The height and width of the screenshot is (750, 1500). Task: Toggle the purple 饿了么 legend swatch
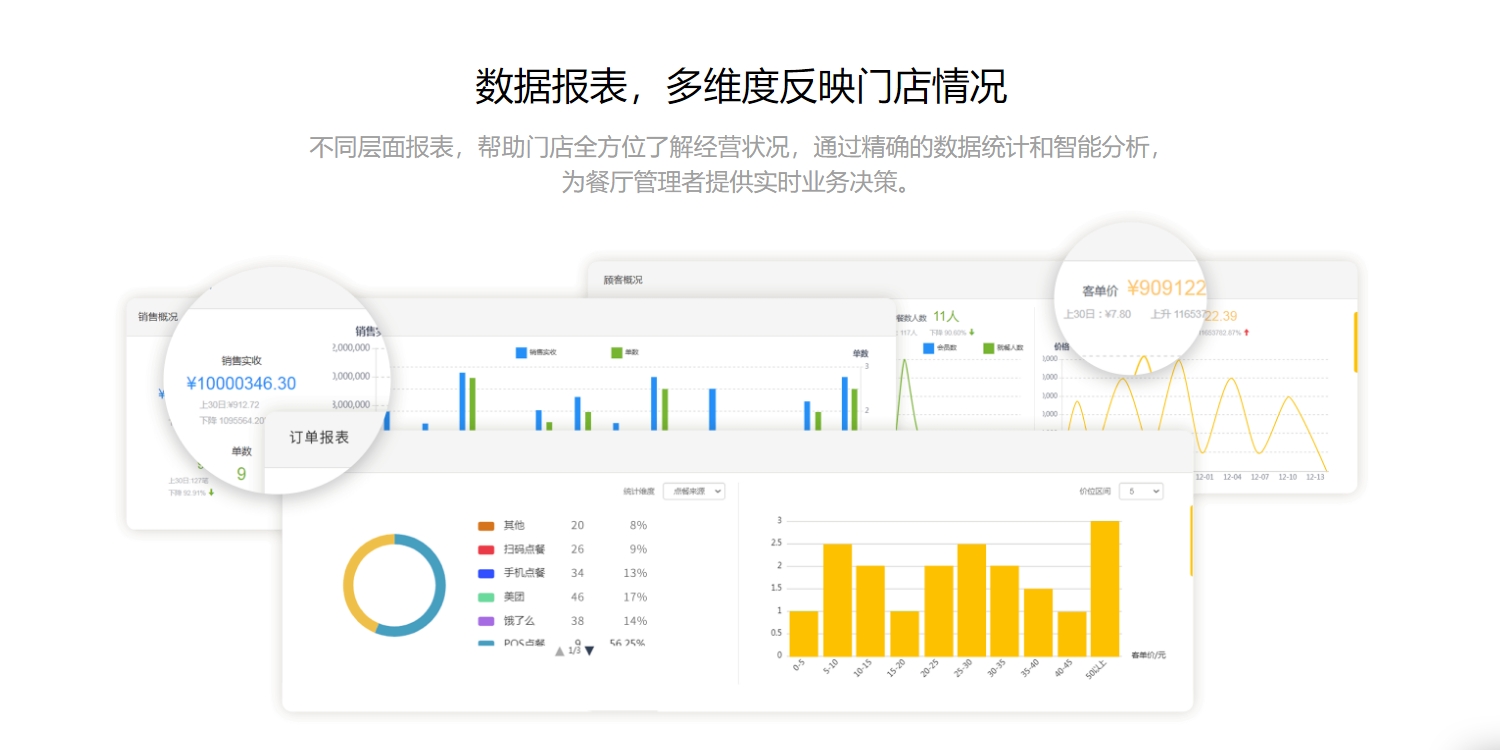pyautogui.click(x=486, y=621)
